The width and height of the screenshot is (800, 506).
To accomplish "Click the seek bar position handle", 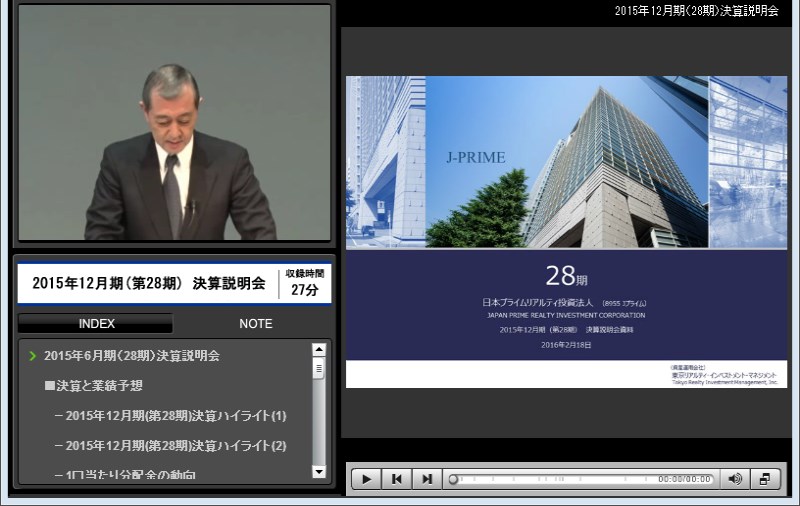I will tap(453, 479).
